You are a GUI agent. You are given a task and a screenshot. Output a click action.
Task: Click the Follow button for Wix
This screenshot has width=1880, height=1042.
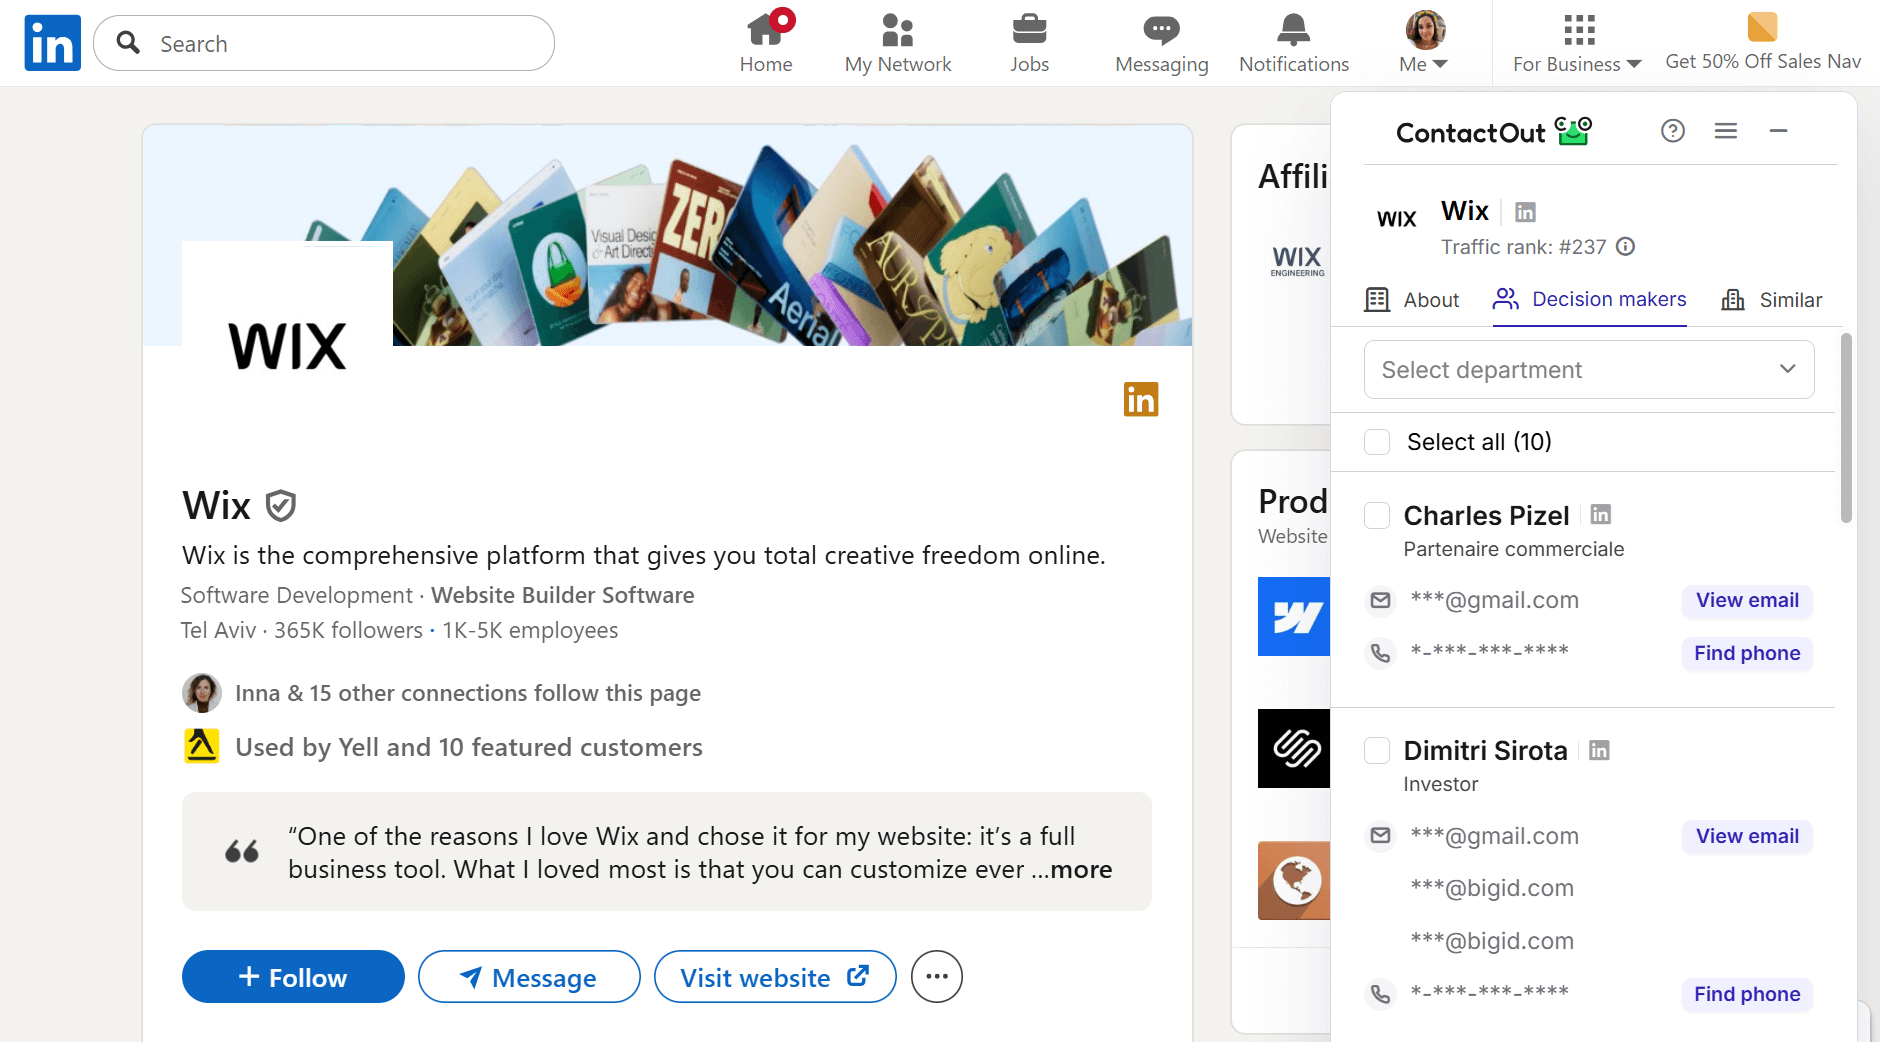(x=293, y=977)
